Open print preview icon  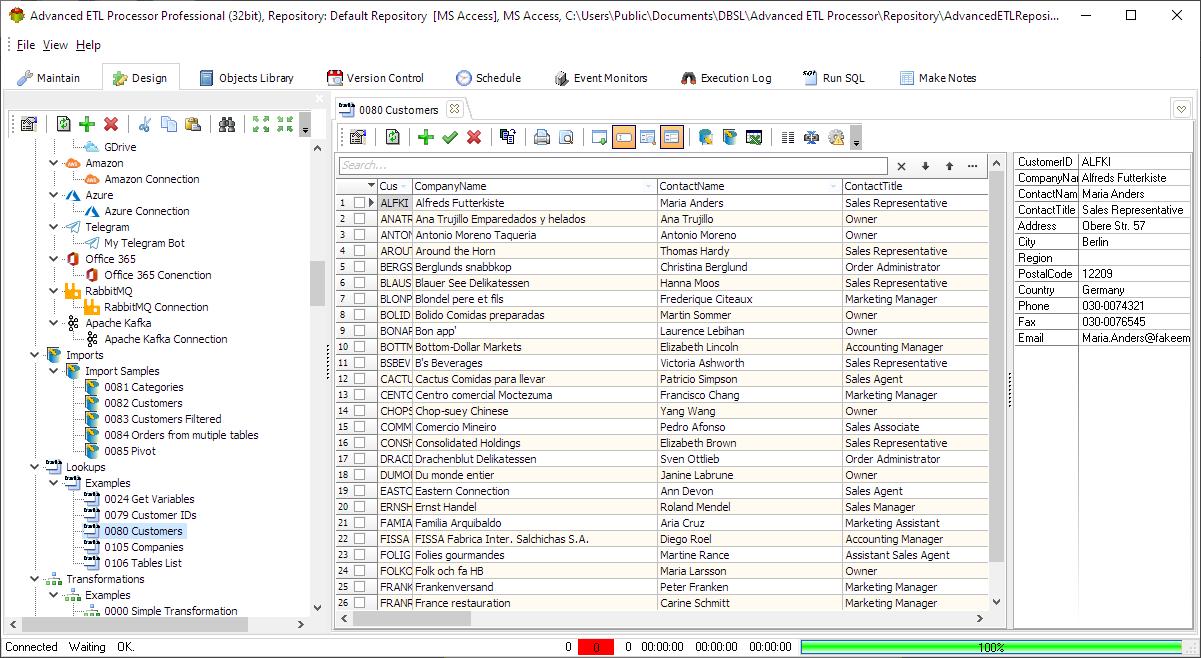pos(566,137)
